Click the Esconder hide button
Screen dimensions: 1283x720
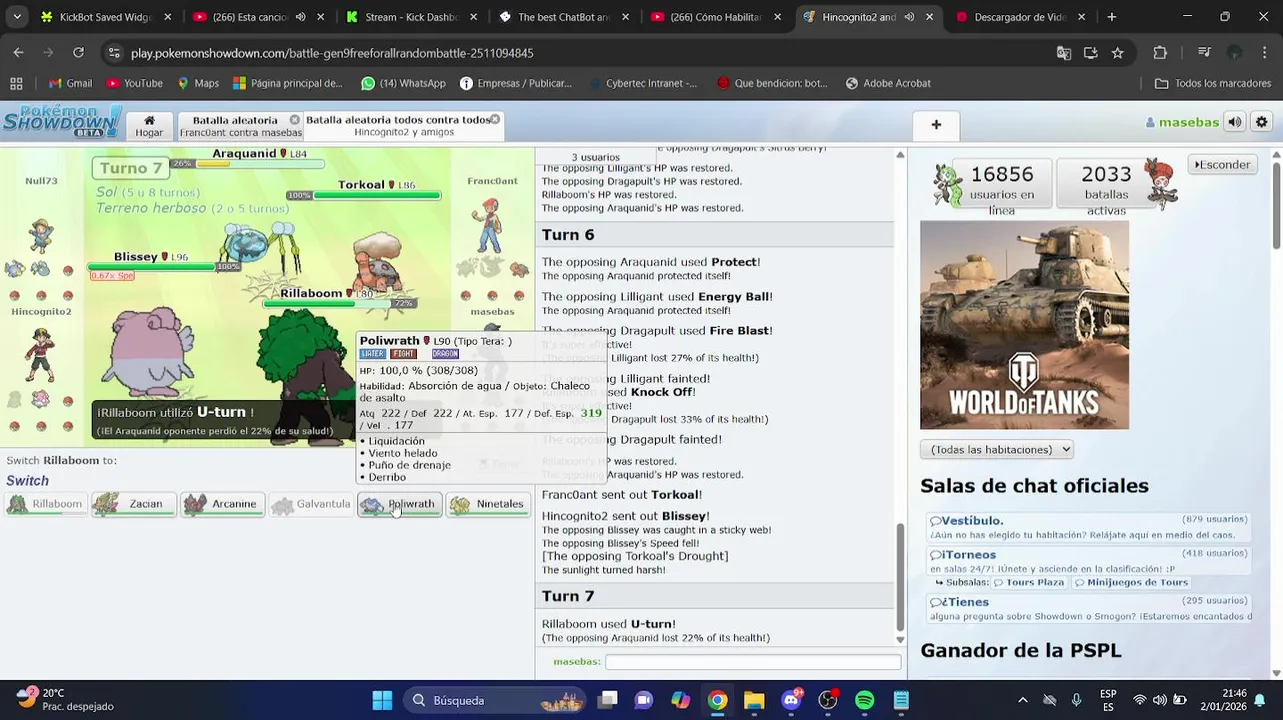click(x=1223, y=164)
